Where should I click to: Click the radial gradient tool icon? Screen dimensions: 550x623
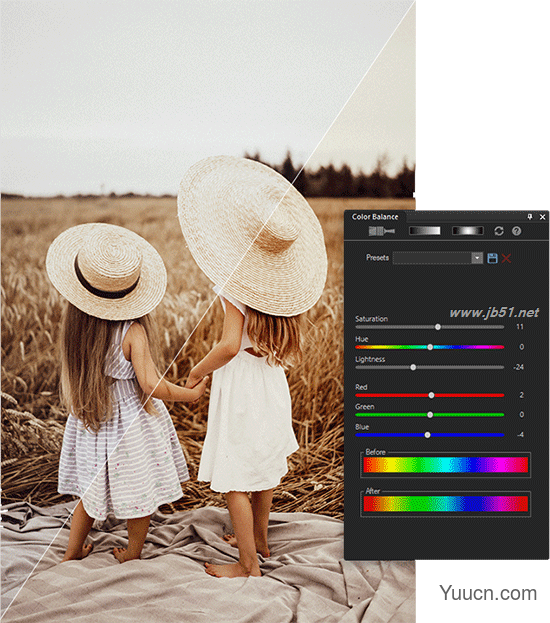click(x=468, y=231)
